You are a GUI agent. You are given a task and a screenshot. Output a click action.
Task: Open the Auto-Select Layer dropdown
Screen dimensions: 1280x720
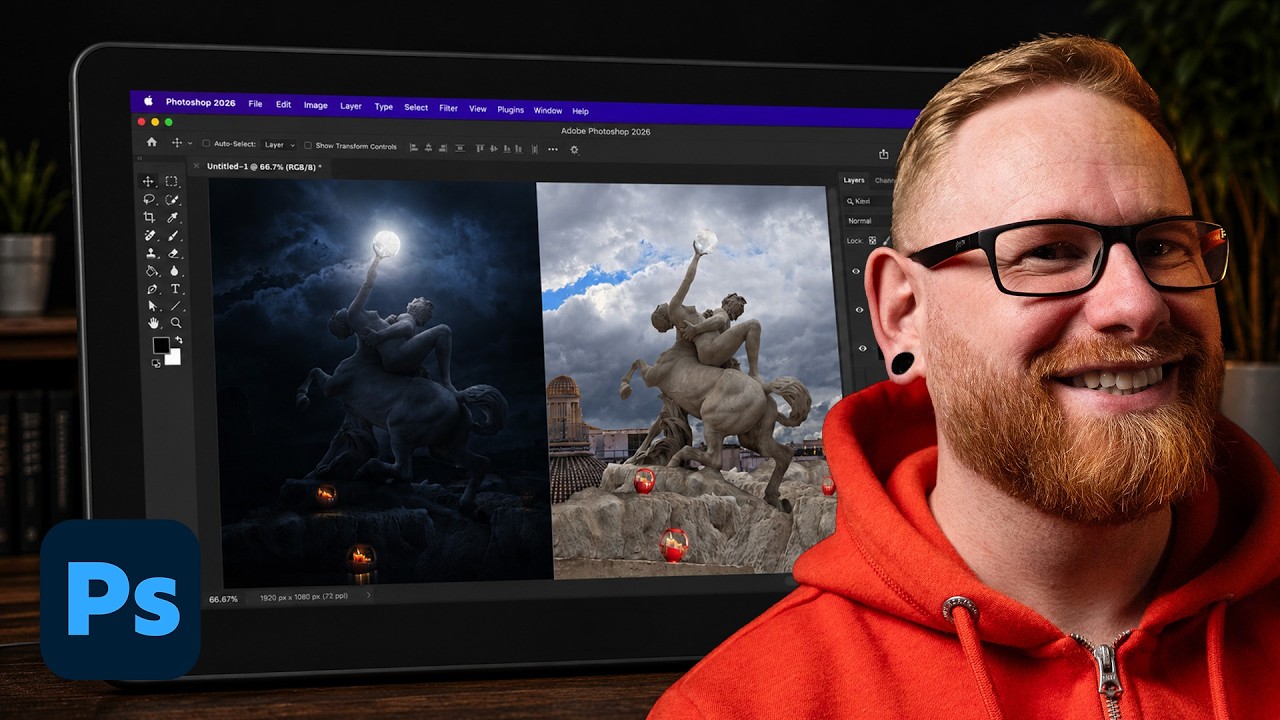(279, 145)
